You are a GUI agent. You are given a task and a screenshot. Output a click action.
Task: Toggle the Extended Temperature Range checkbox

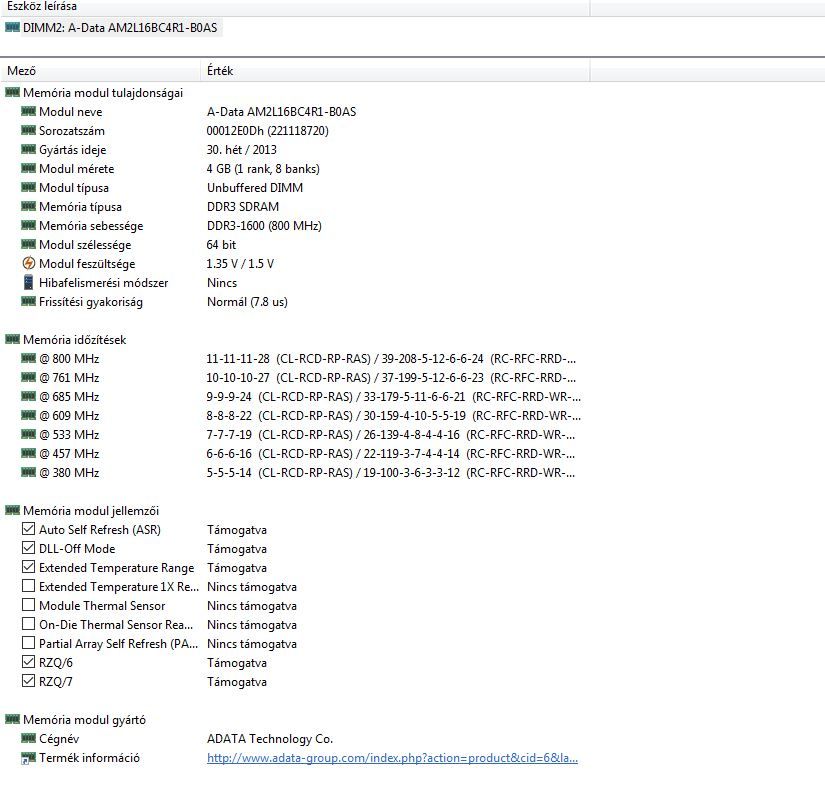point(28,567)
